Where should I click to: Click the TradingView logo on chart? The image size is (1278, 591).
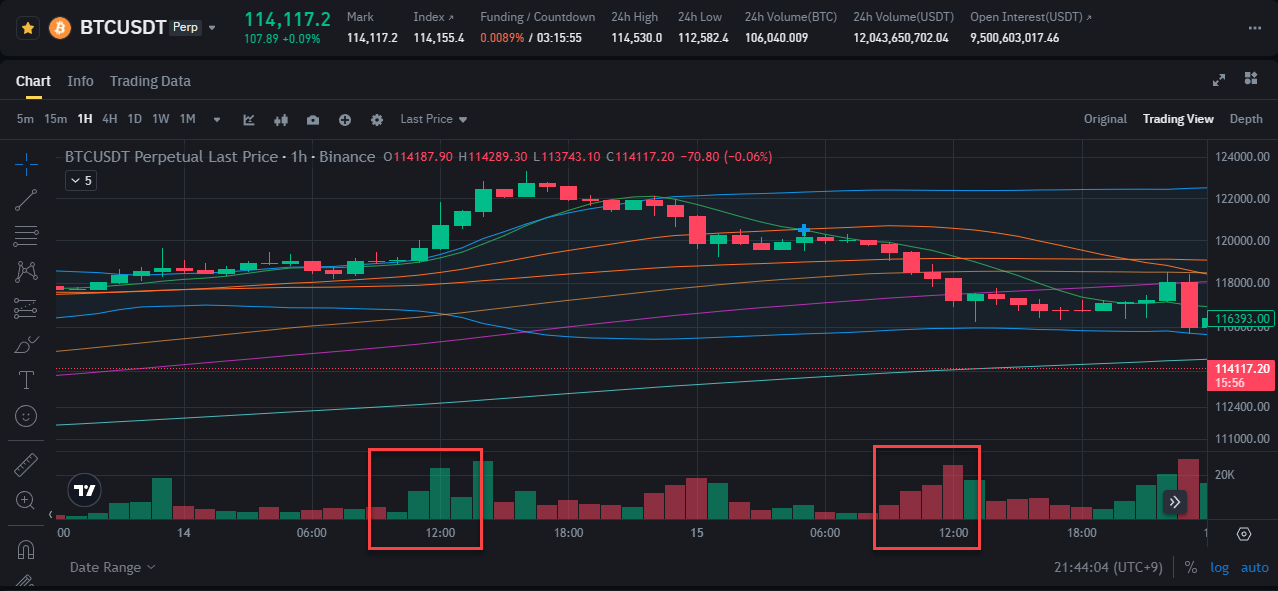click(85, 490)
